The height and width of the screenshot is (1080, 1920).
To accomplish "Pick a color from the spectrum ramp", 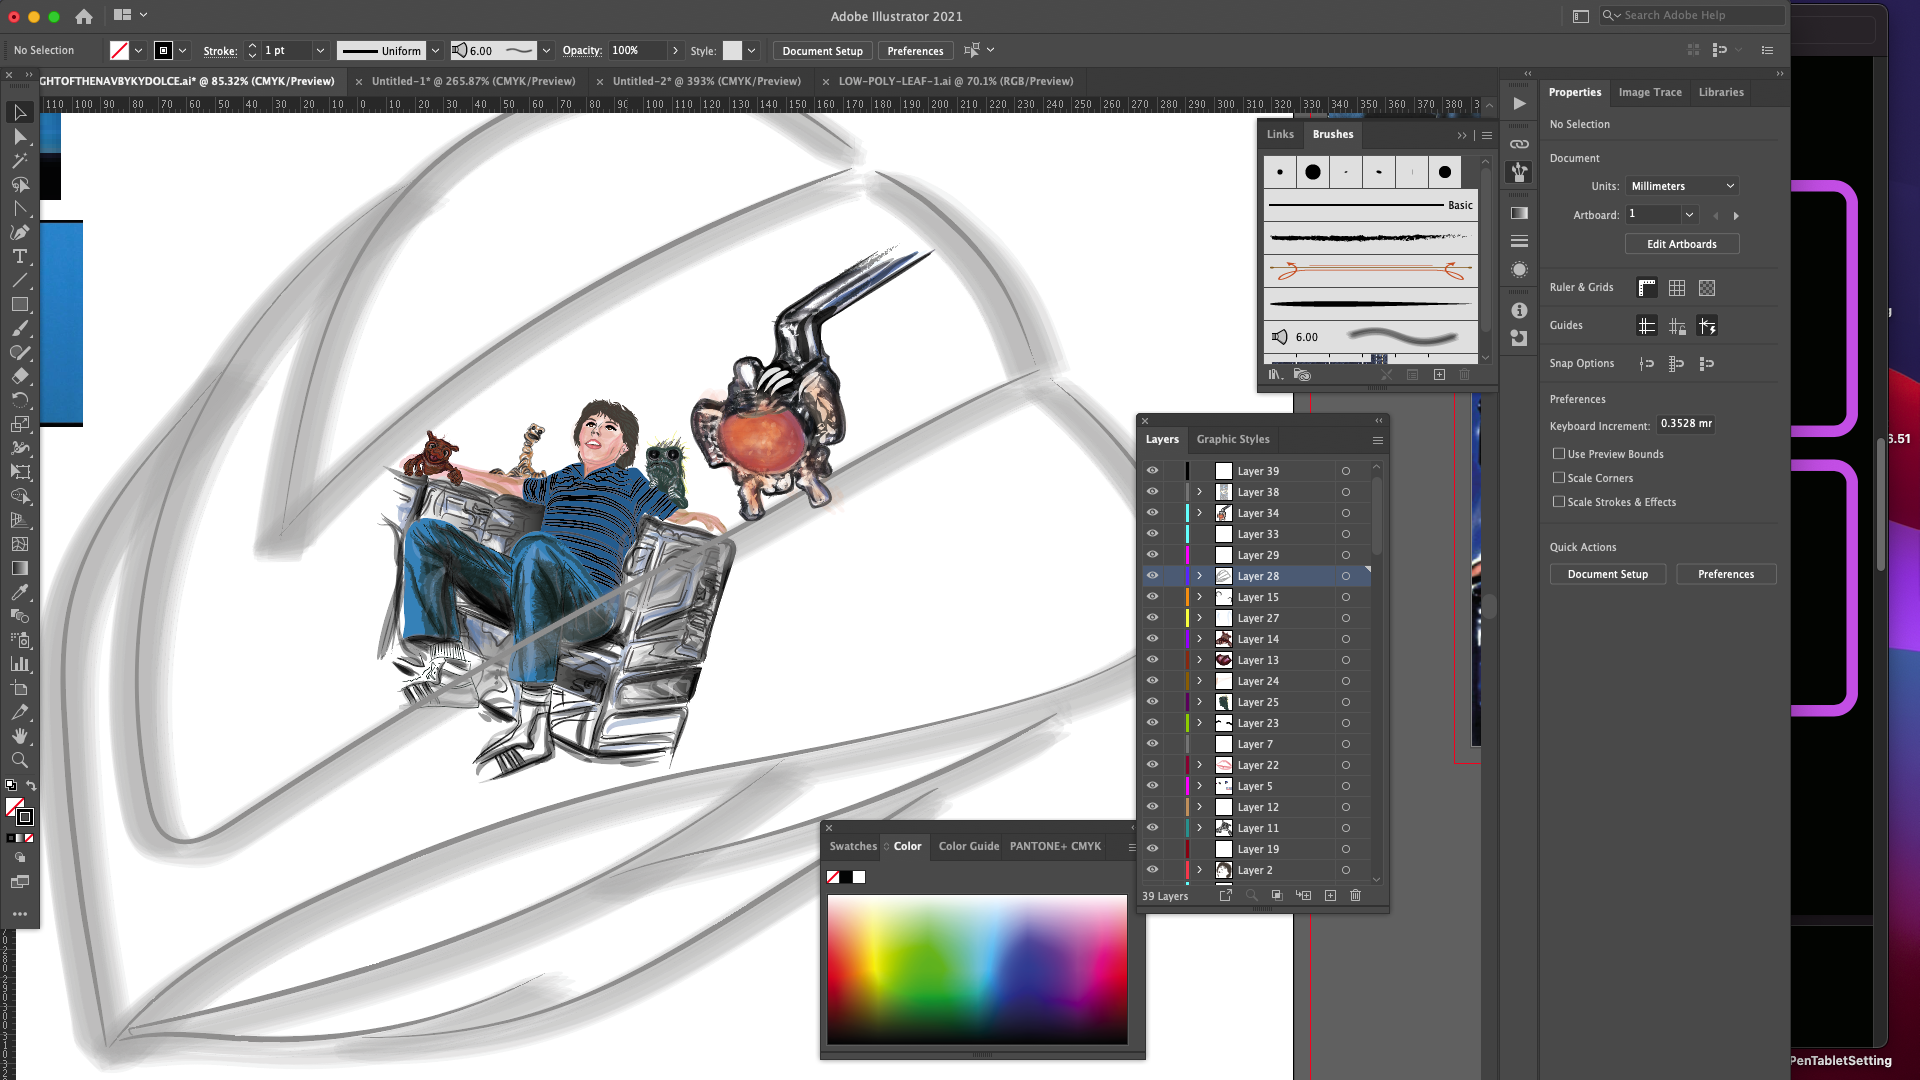I will click(977, 969).
